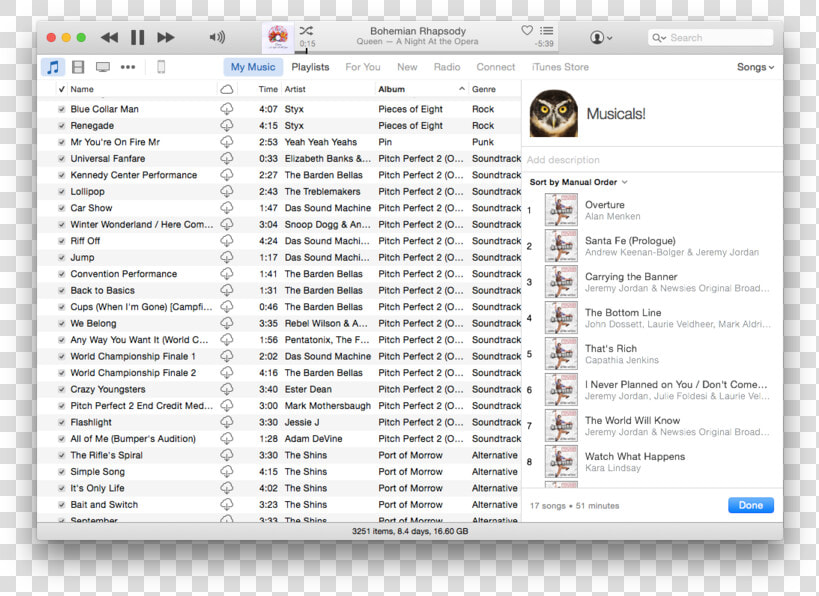Click the Musicals! playlist owl artwork

554,113
